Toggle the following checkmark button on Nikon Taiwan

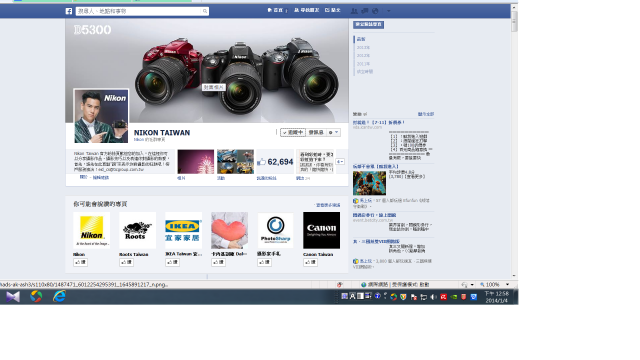tap(293, 133)
